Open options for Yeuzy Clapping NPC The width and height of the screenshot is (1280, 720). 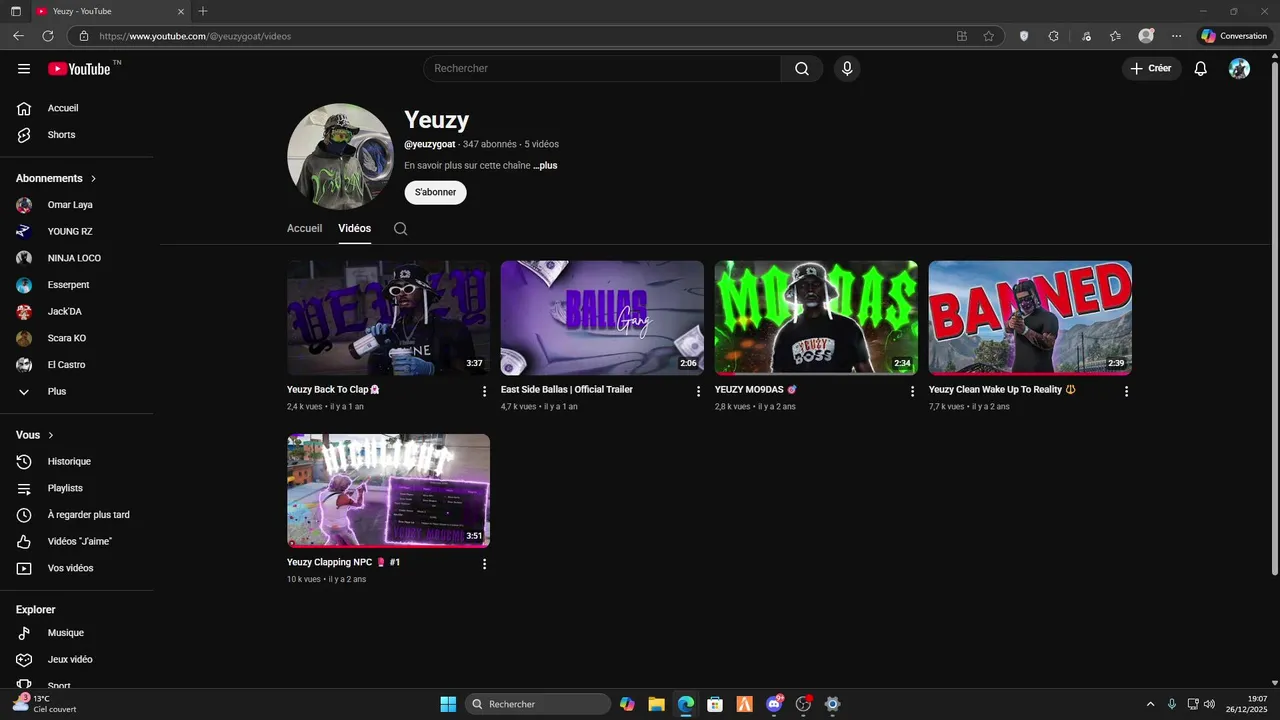pos(485,564)
